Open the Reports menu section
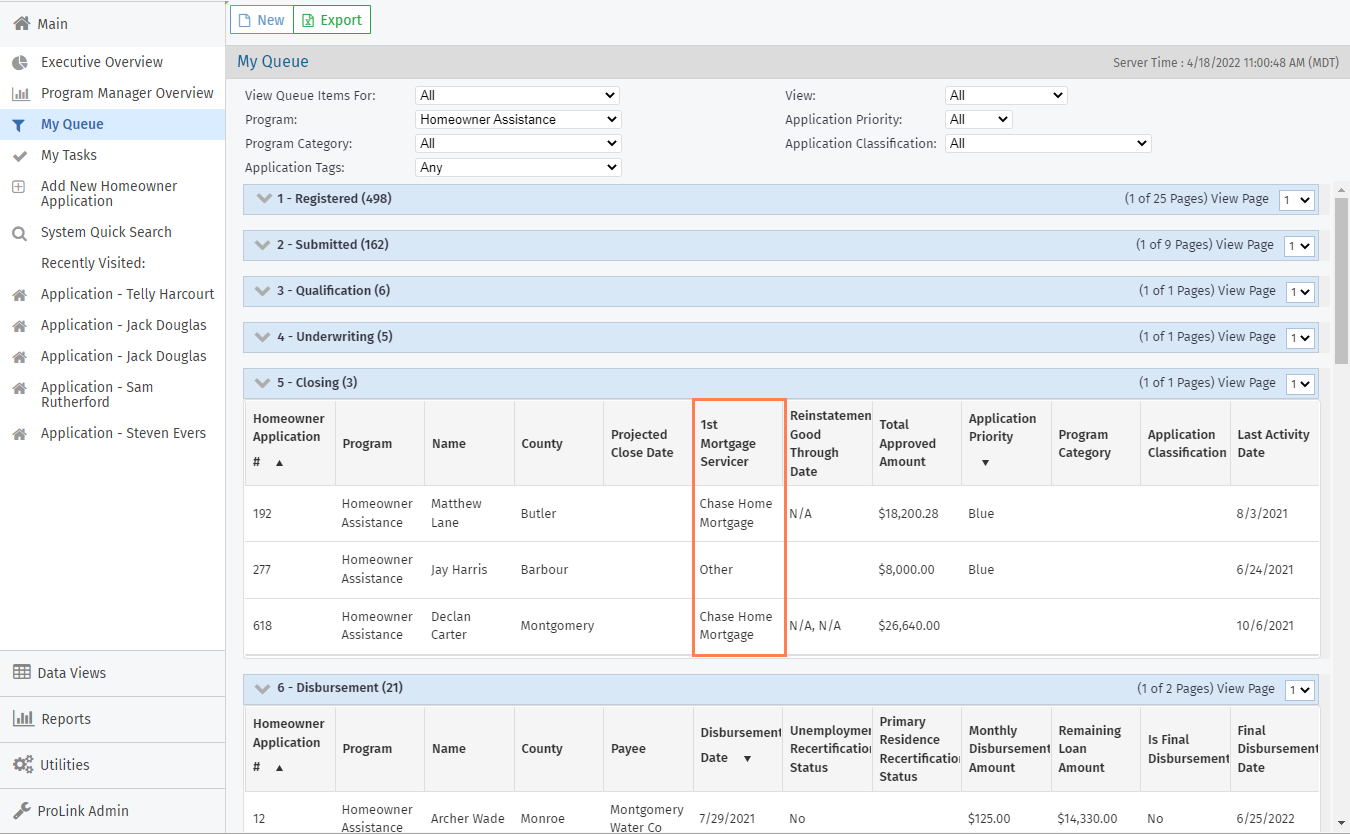Screen dimensions: 1350x834 click(66, 719)
